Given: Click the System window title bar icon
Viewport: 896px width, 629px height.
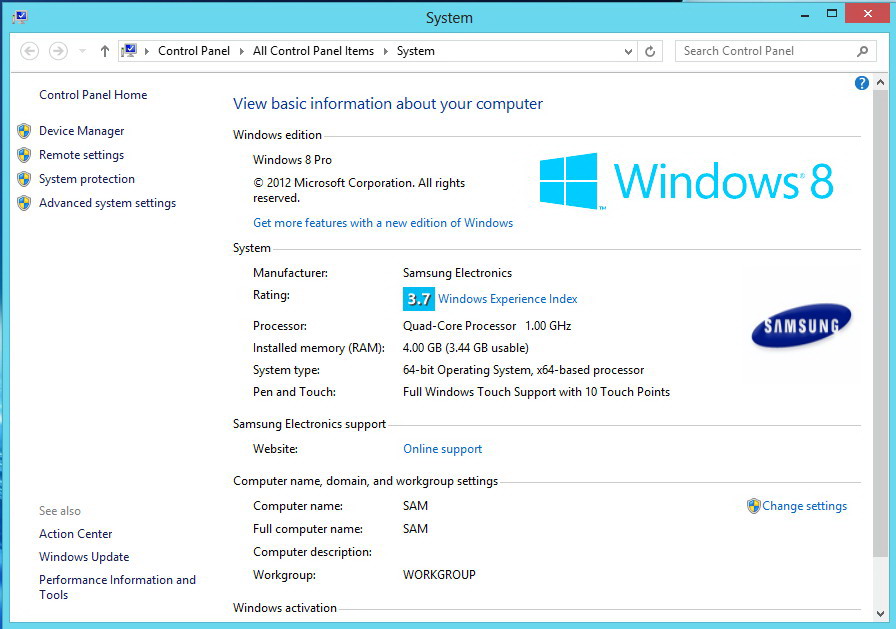Looking at the screenshot, I should pyautogui.click(x=20, y=17).
